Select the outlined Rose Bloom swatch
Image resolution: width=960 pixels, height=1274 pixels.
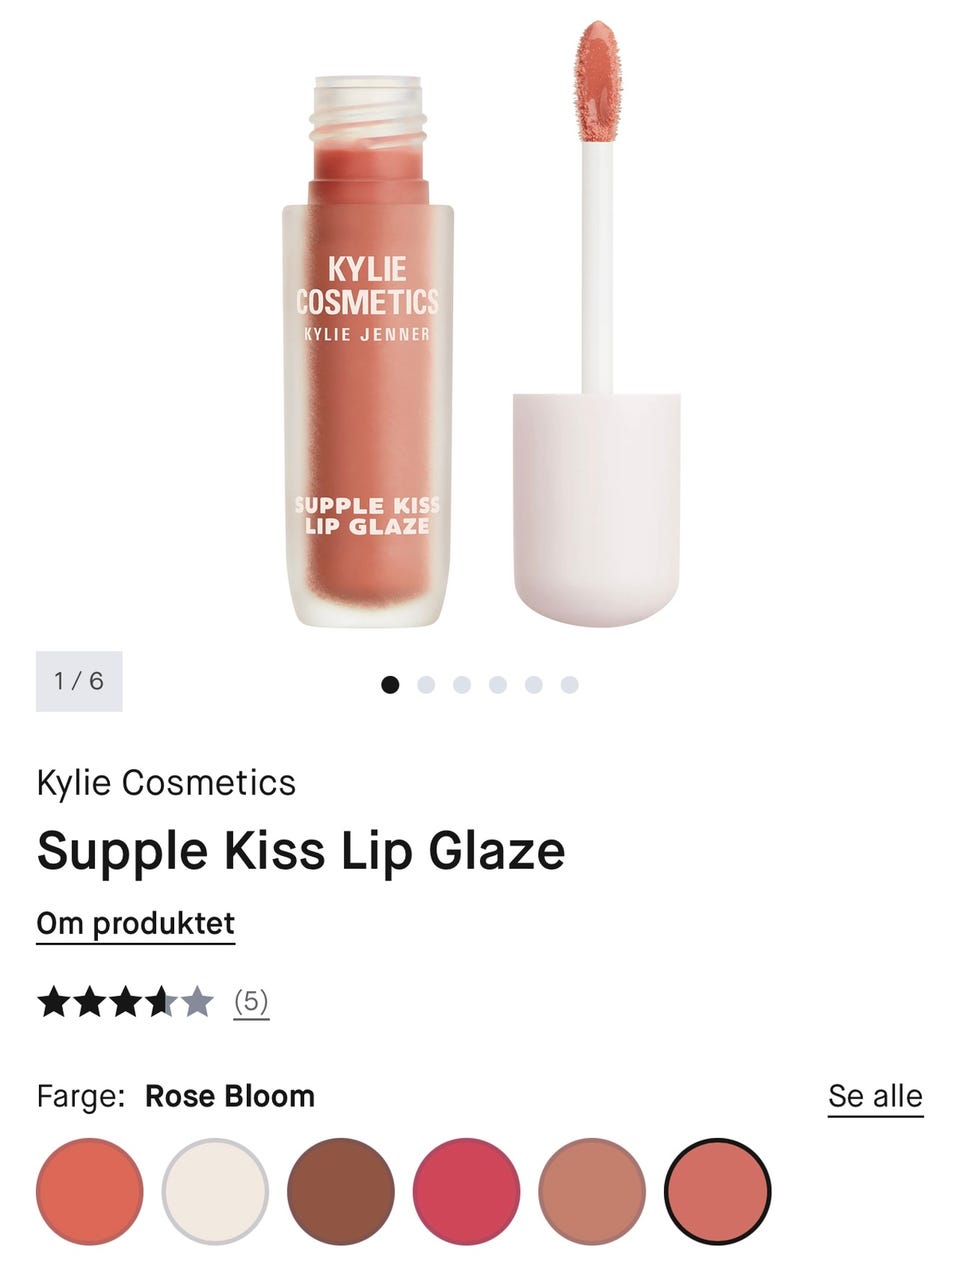pyautogui.click(x=718, y=1191)
